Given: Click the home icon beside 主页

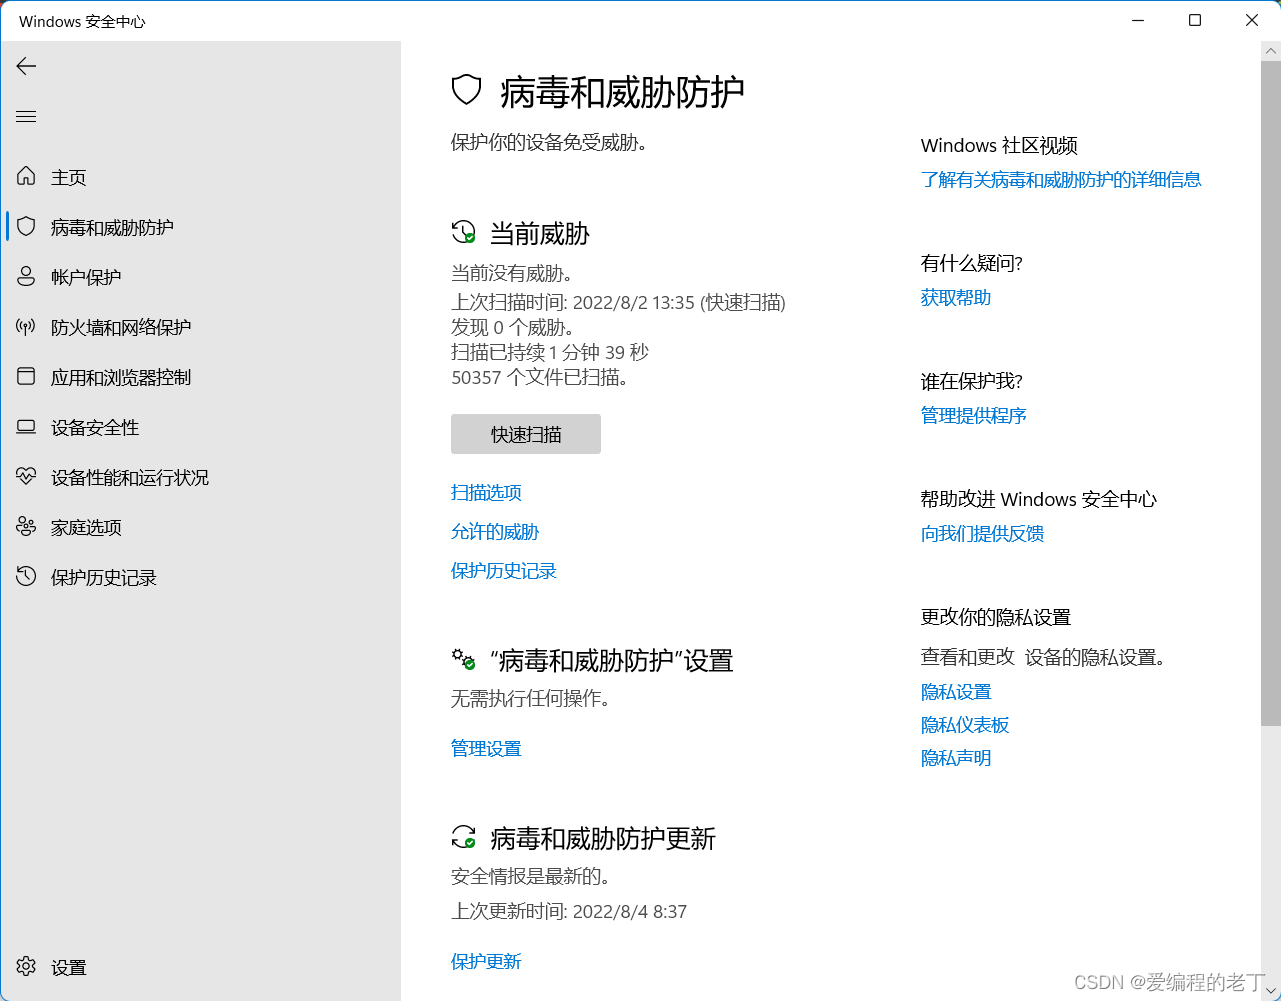Looking at the screenshot, I should click(26, 177).
